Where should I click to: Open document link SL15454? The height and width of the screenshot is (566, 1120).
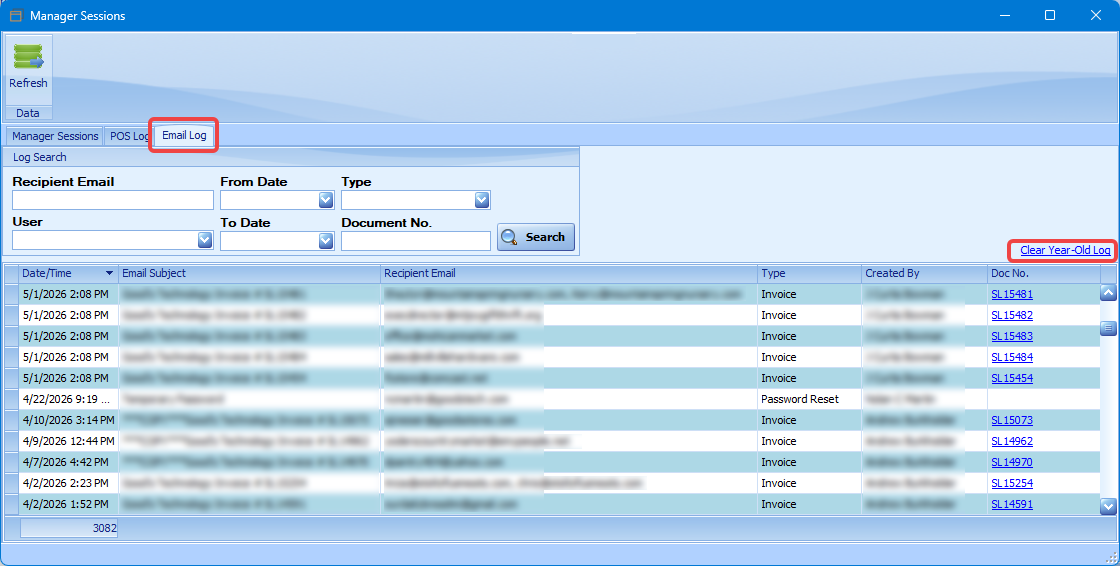point(1011,378)
